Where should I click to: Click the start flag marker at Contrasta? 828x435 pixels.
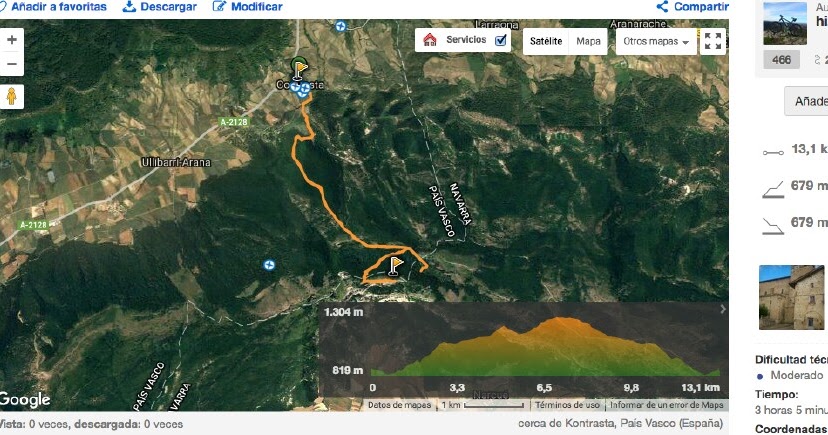pyautogui.click(x=300, y=69)
